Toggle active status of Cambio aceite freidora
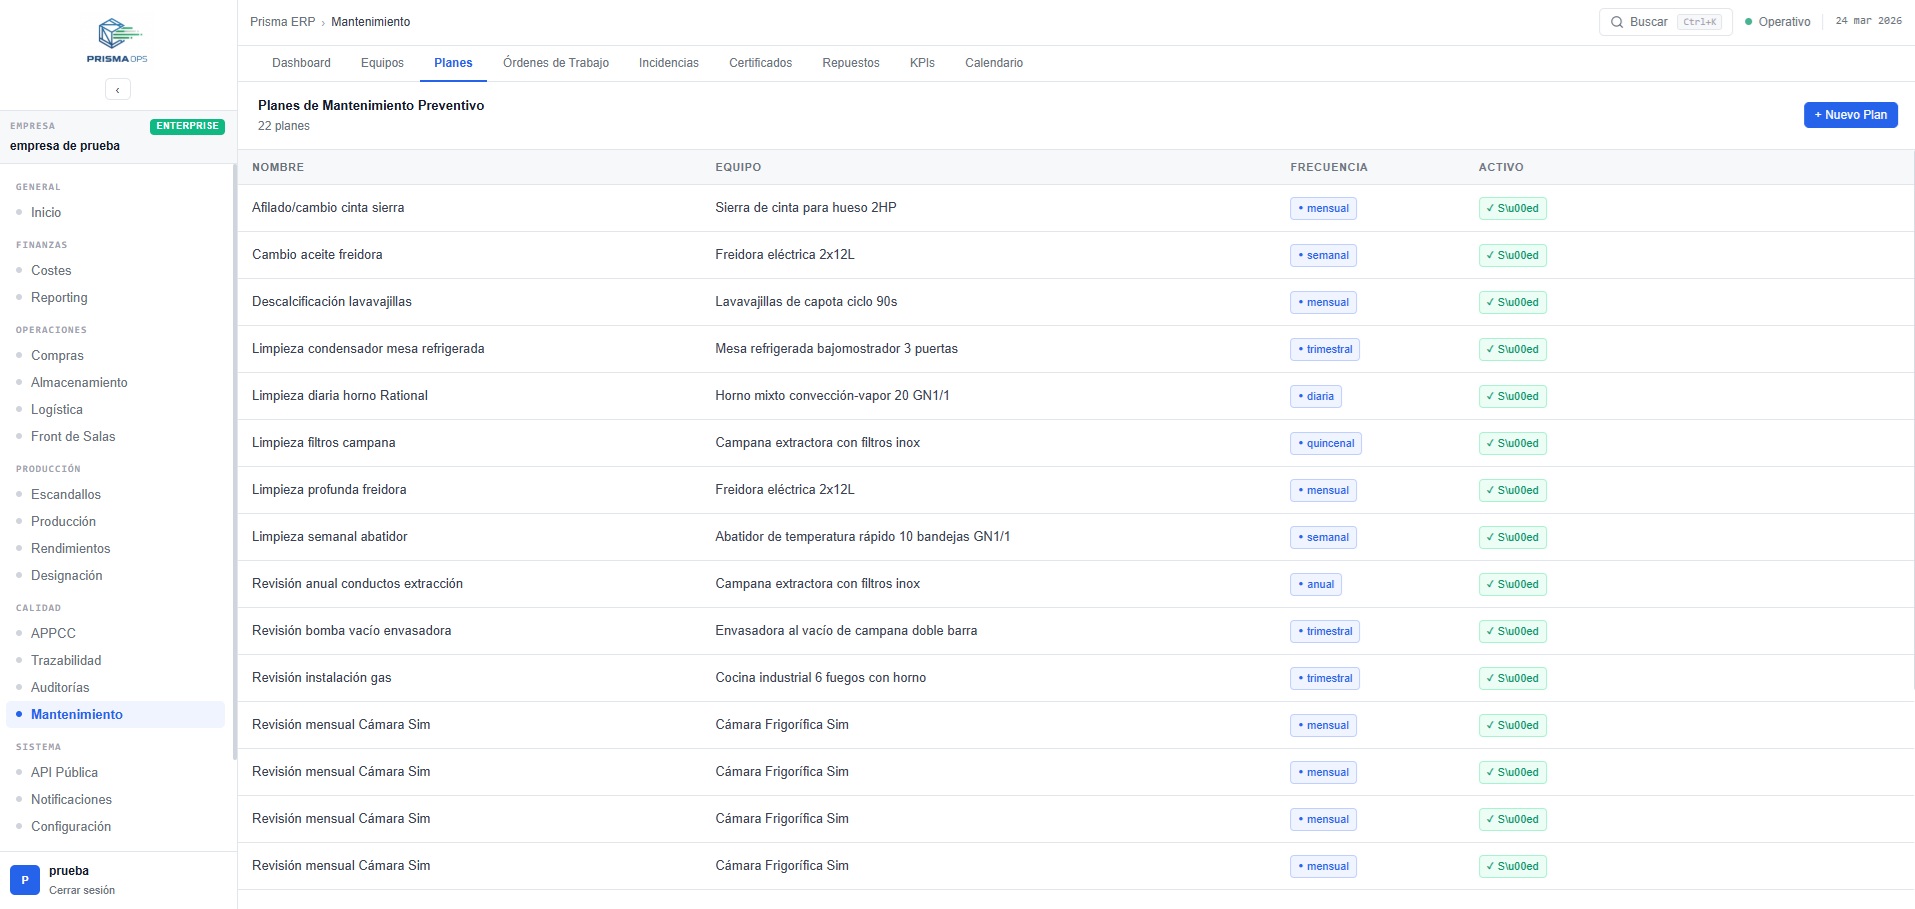Image resolution: width=1915 pixels, height=909 pixels. click(1512, 256)
